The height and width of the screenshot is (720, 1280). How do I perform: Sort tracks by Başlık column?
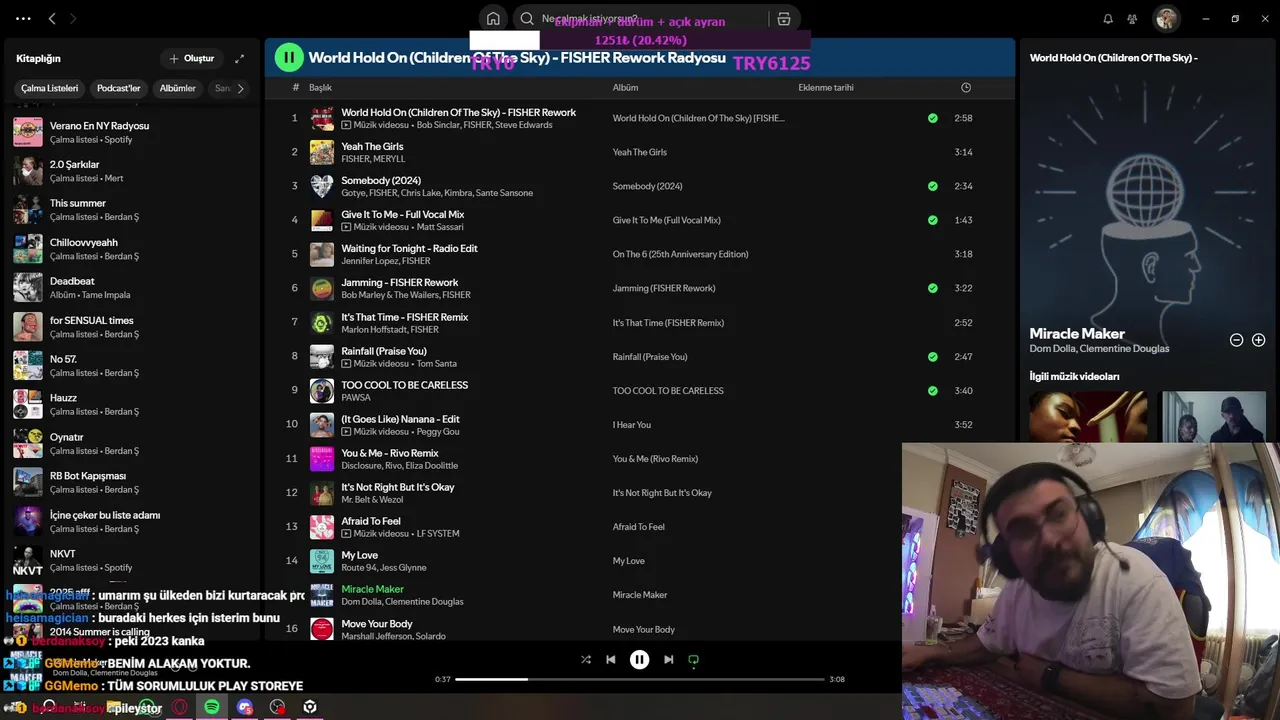click(320, 87)
